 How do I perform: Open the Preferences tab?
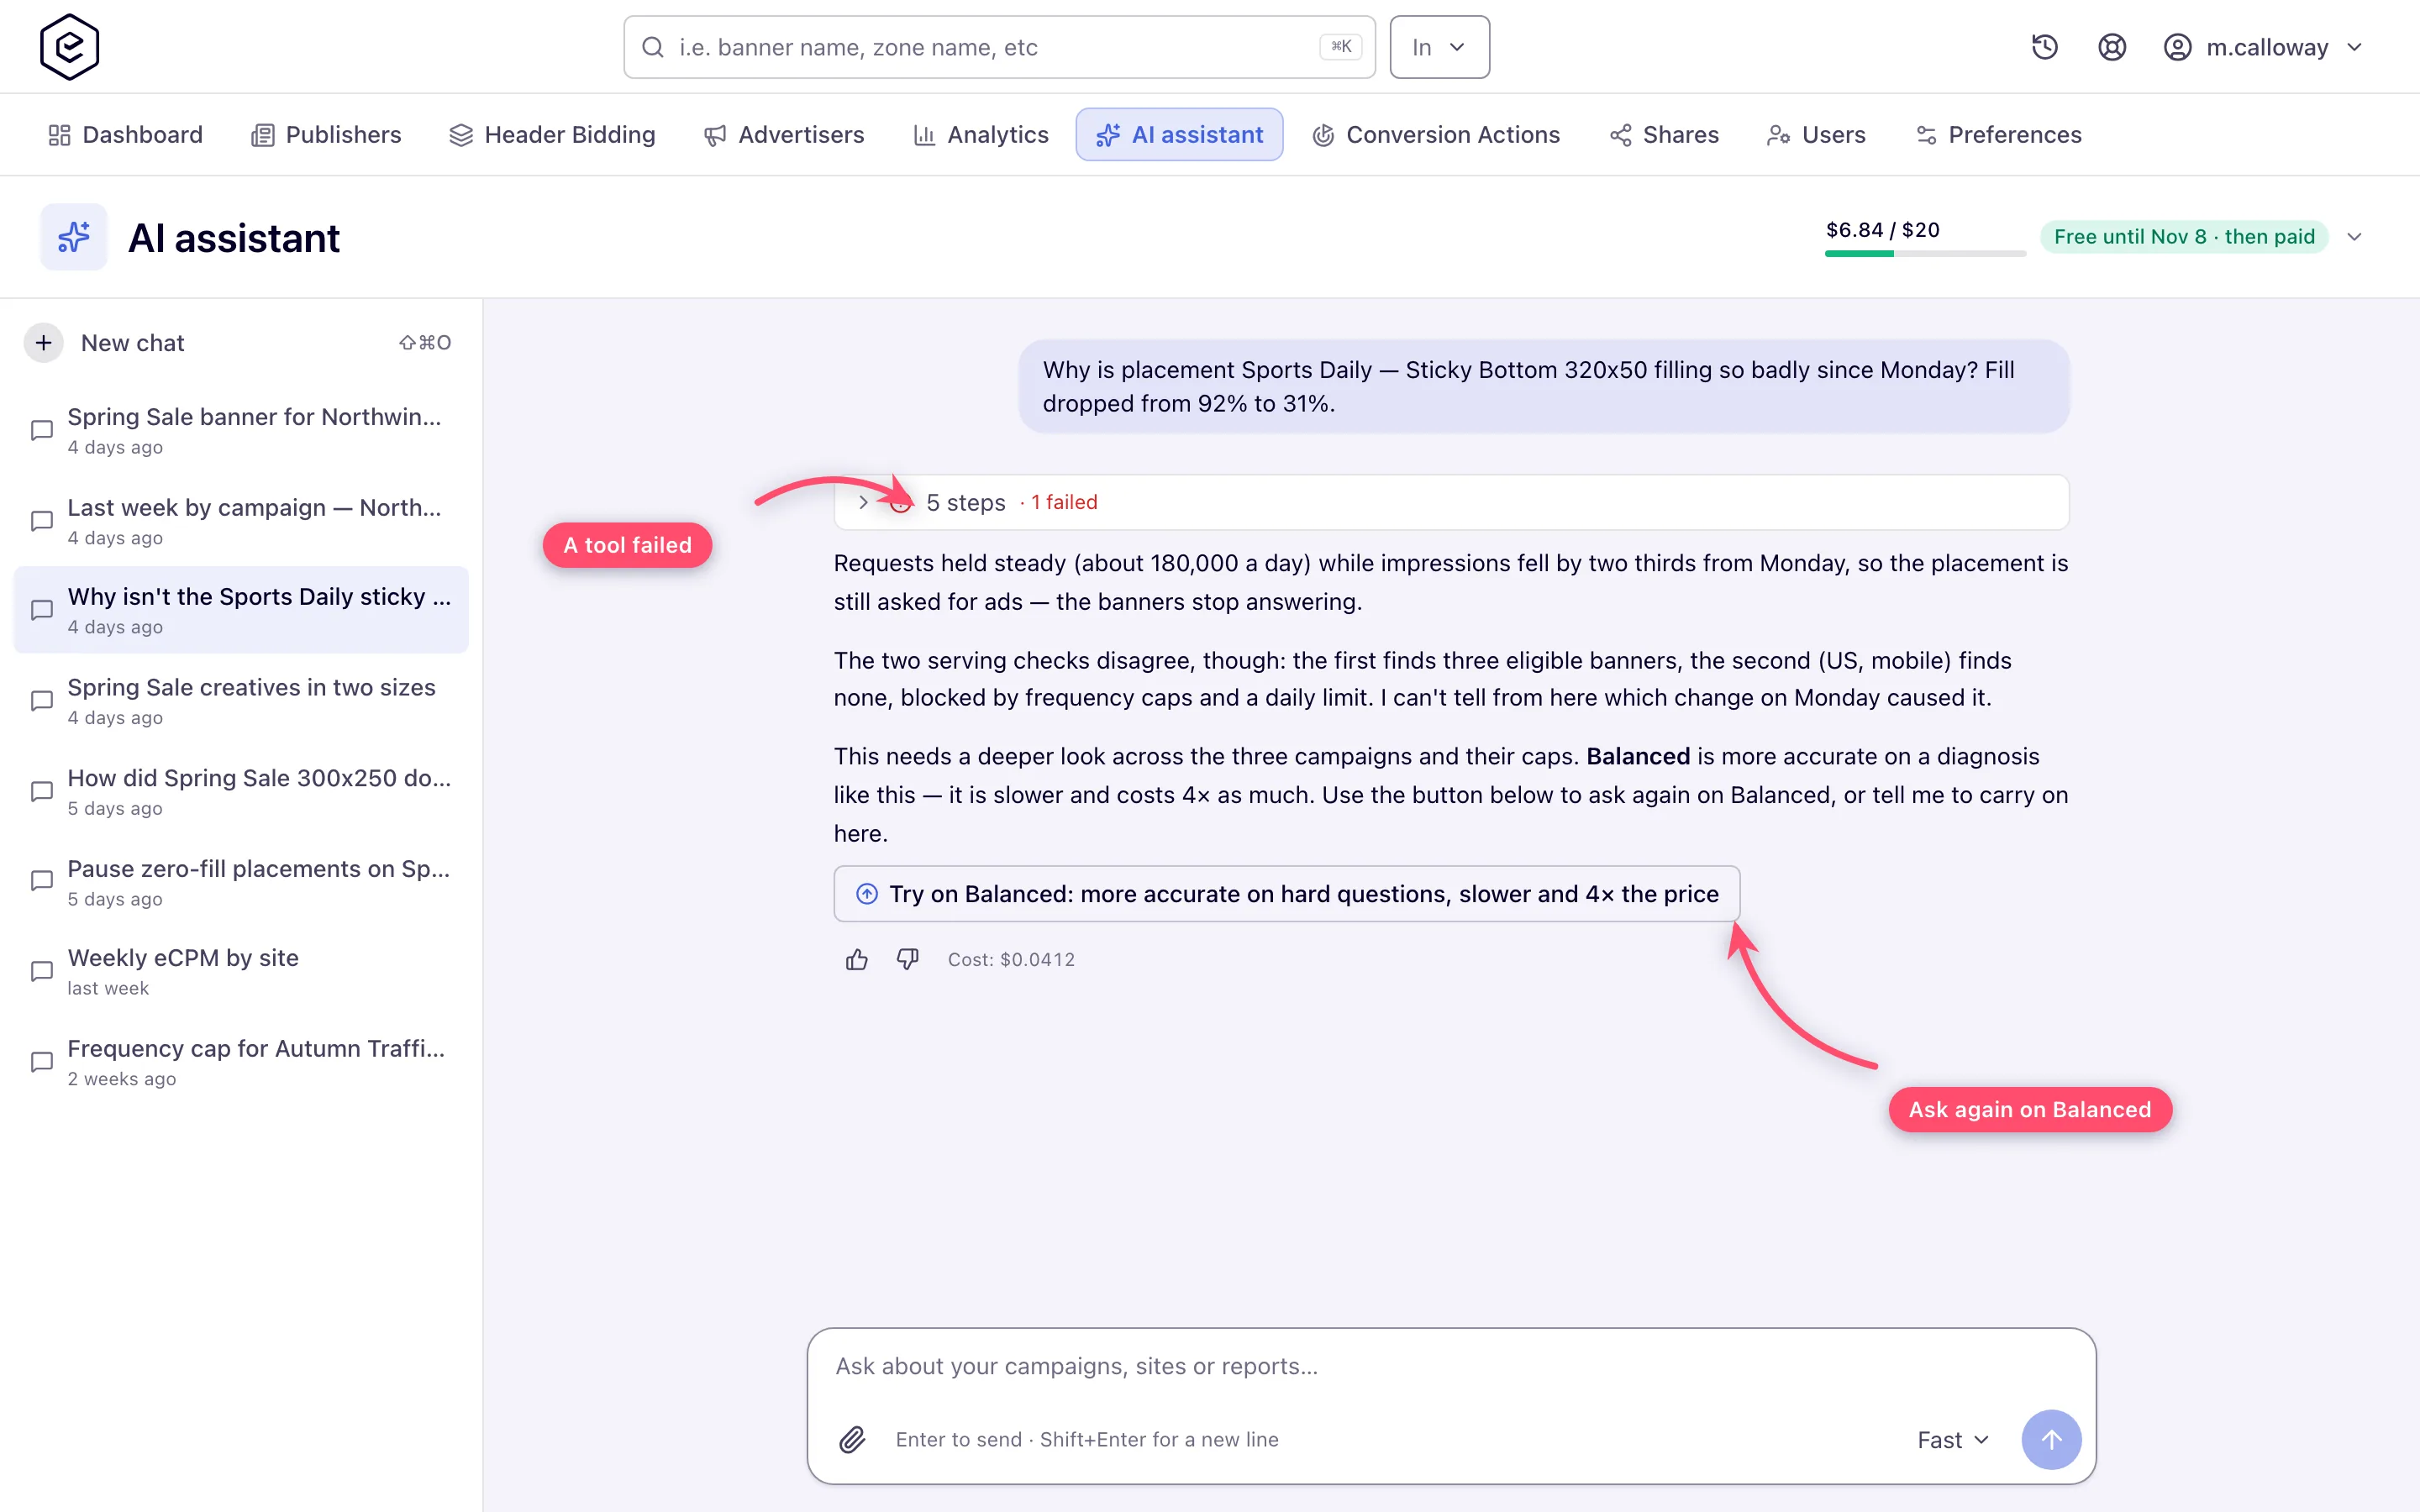[x=1998, y=135]
